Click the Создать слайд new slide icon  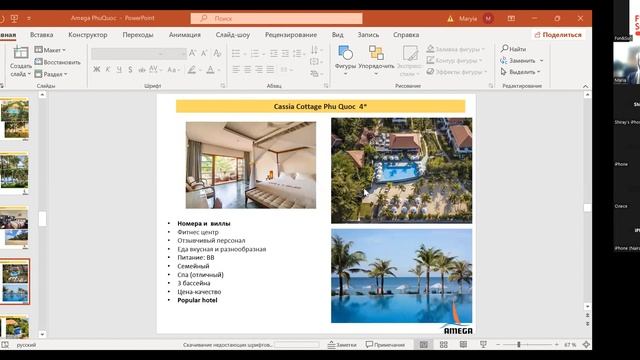(x=20, y=53)
